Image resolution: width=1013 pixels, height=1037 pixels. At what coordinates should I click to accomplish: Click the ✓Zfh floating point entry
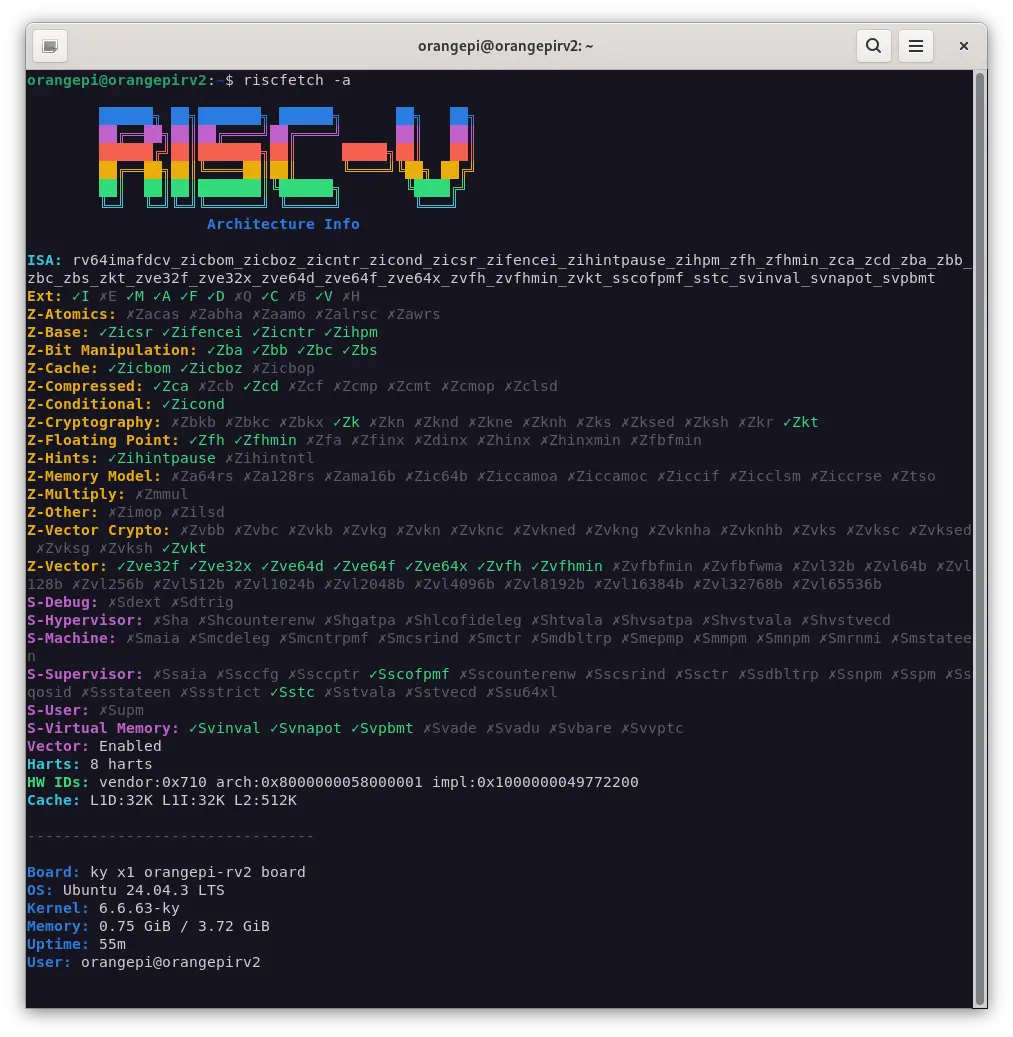pyautogui.click(x=206, y=440)
